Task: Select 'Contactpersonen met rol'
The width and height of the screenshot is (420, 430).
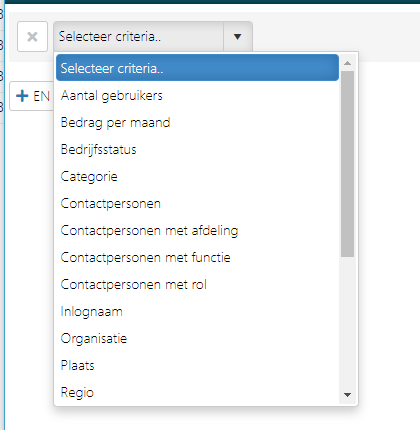Action: (x=197, y=285)
